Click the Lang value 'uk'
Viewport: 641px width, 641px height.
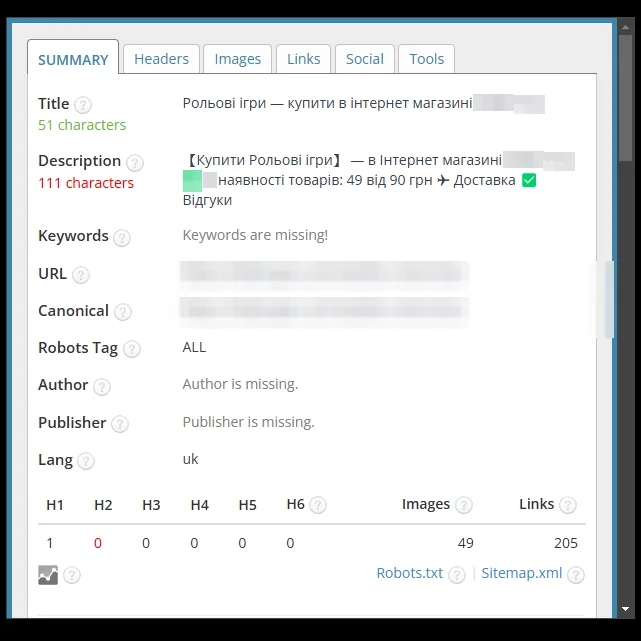(191, 459)
